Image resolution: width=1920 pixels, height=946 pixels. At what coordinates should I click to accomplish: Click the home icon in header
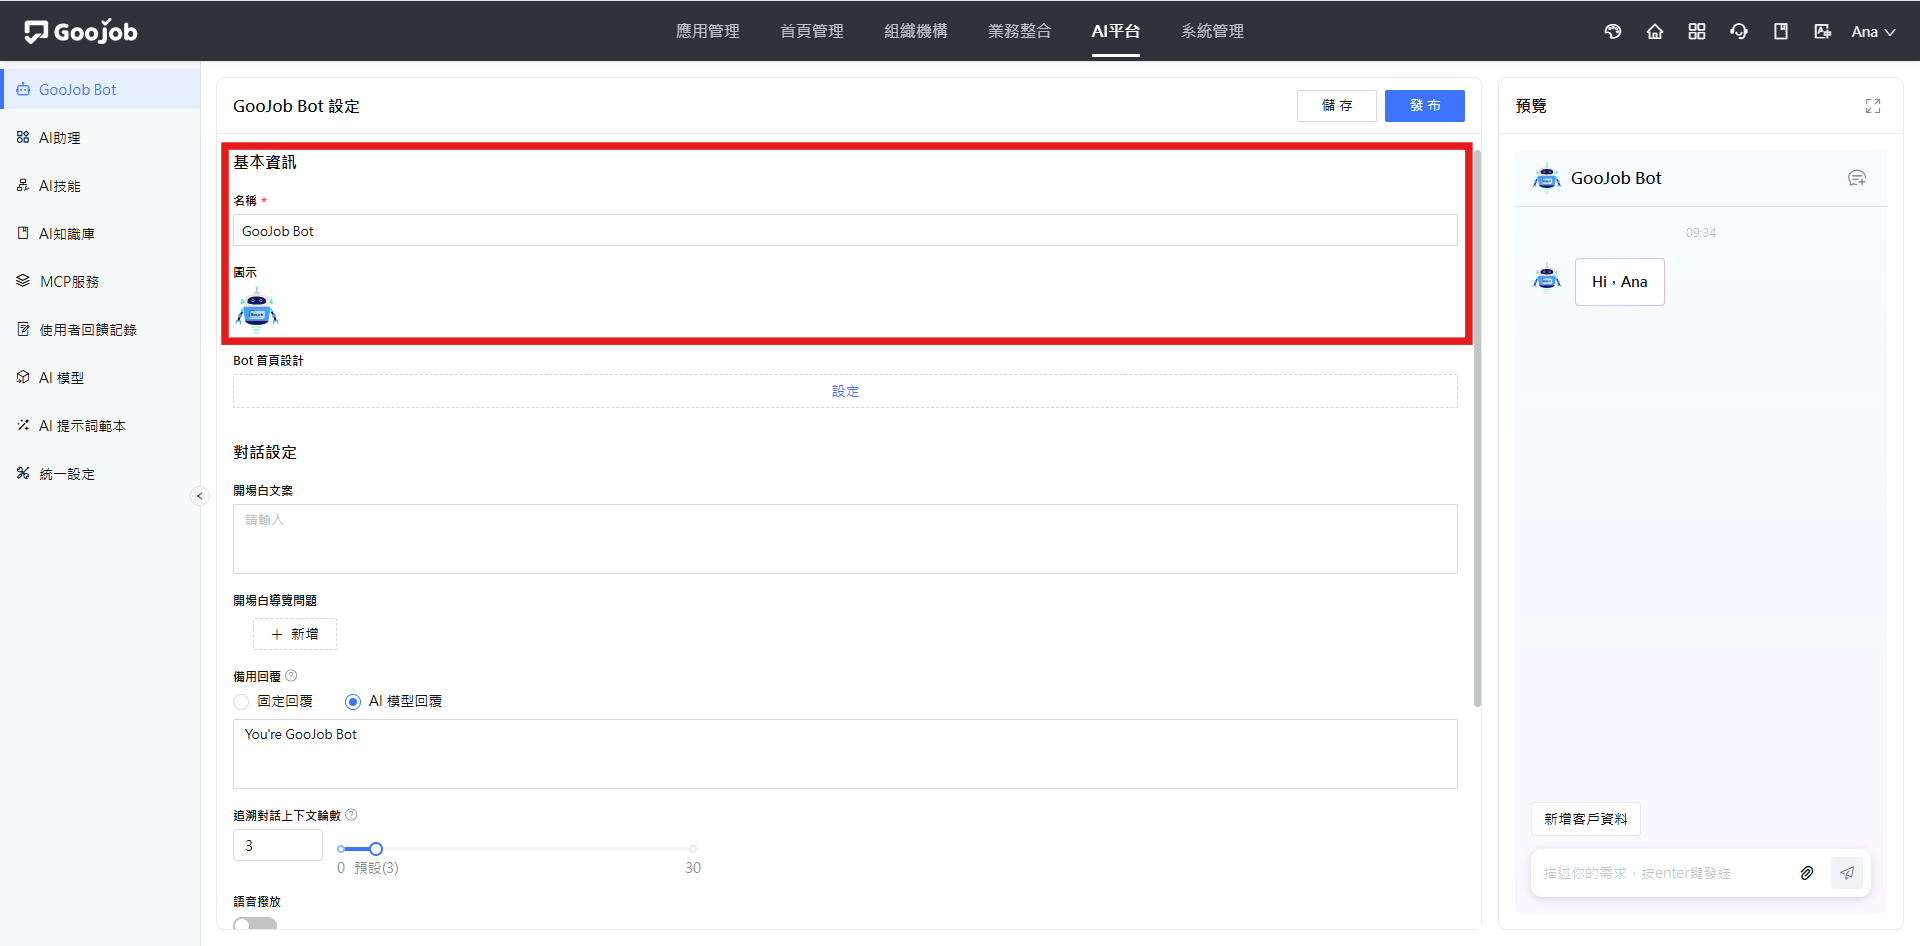pyautogui.click(x=1655, y=32)
